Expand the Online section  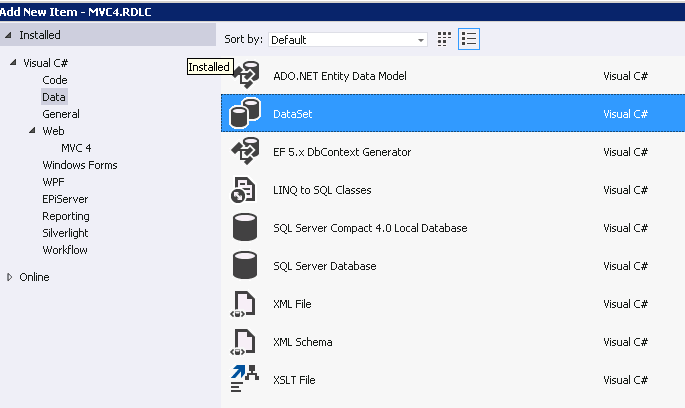pyautogui.click(x=9, y=277)
